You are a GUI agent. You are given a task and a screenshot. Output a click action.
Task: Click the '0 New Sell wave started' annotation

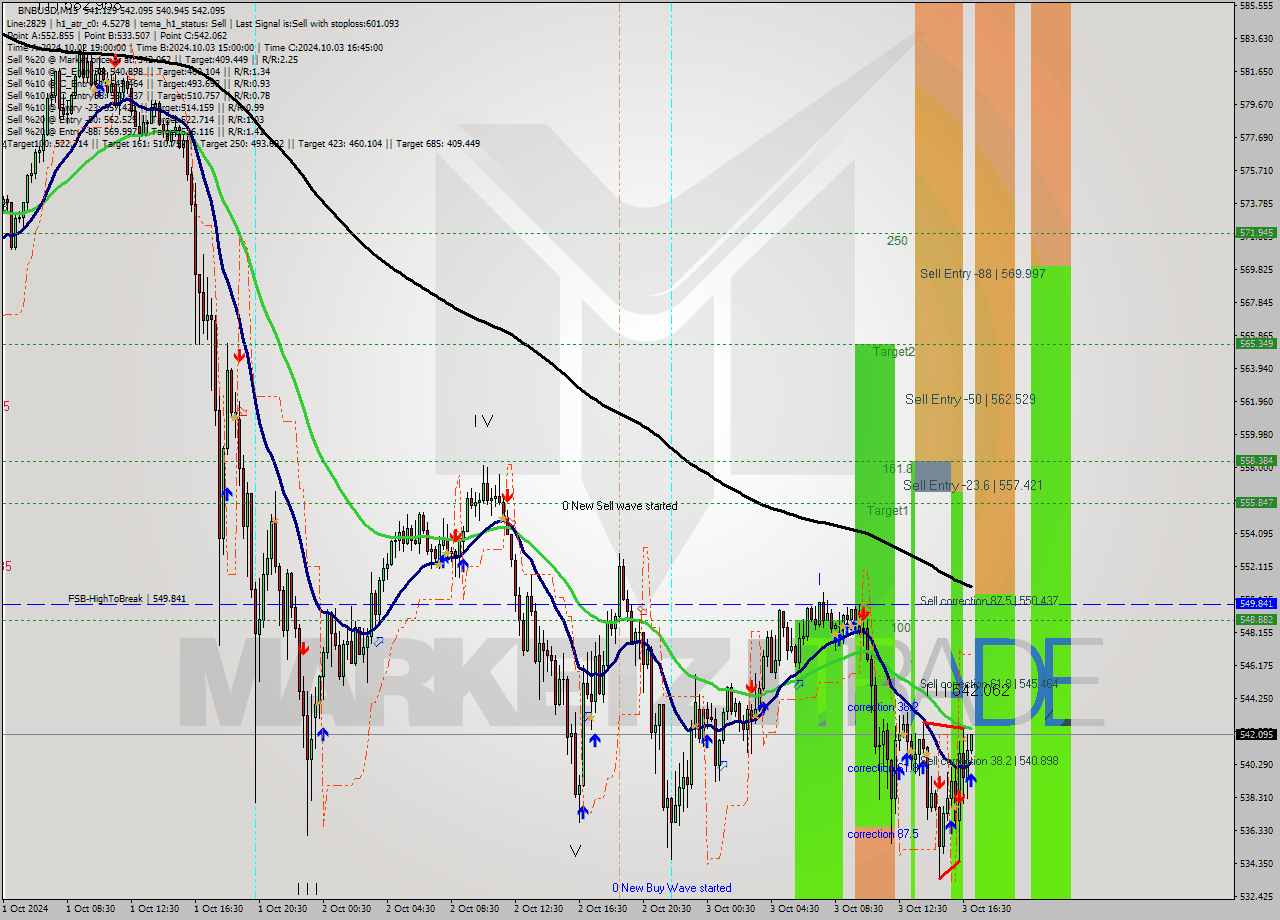619,506
